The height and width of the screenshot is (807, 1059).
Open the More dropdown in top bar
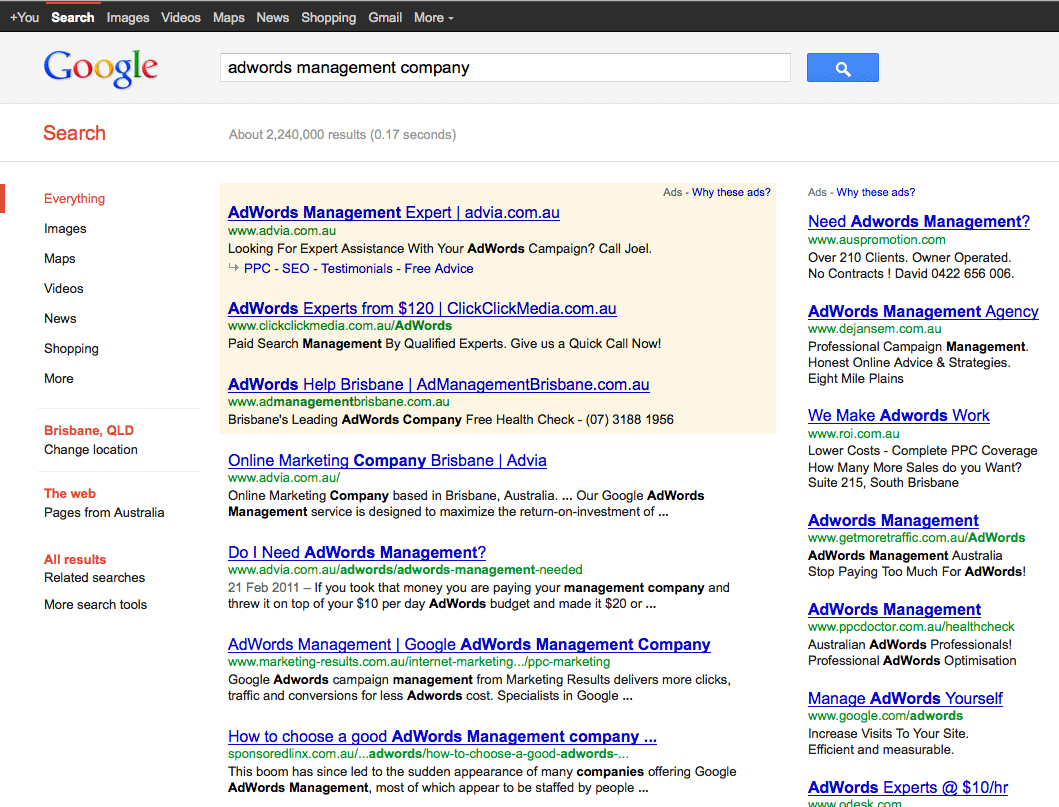pyautogui.click(x=433, y=17)
